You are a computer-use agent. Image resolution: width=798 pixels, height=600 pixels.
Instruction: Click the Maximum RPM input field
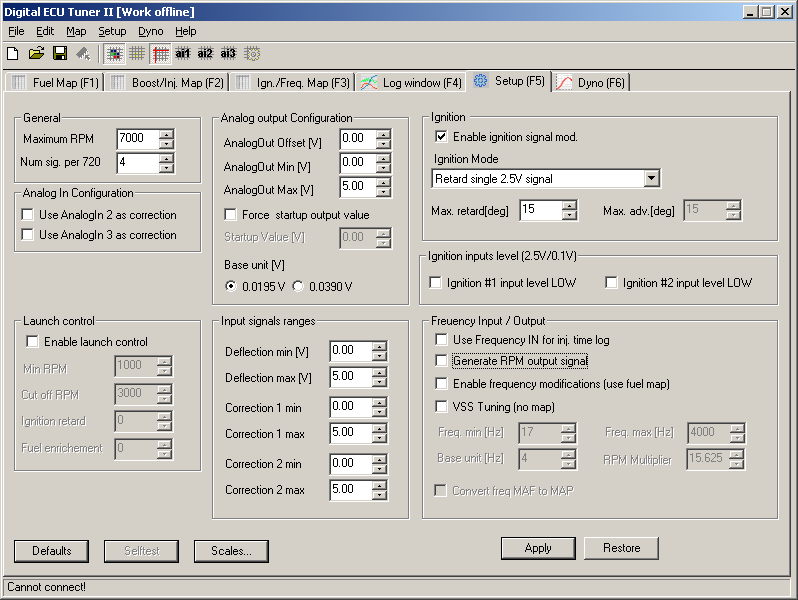click(x=137, y=138)
